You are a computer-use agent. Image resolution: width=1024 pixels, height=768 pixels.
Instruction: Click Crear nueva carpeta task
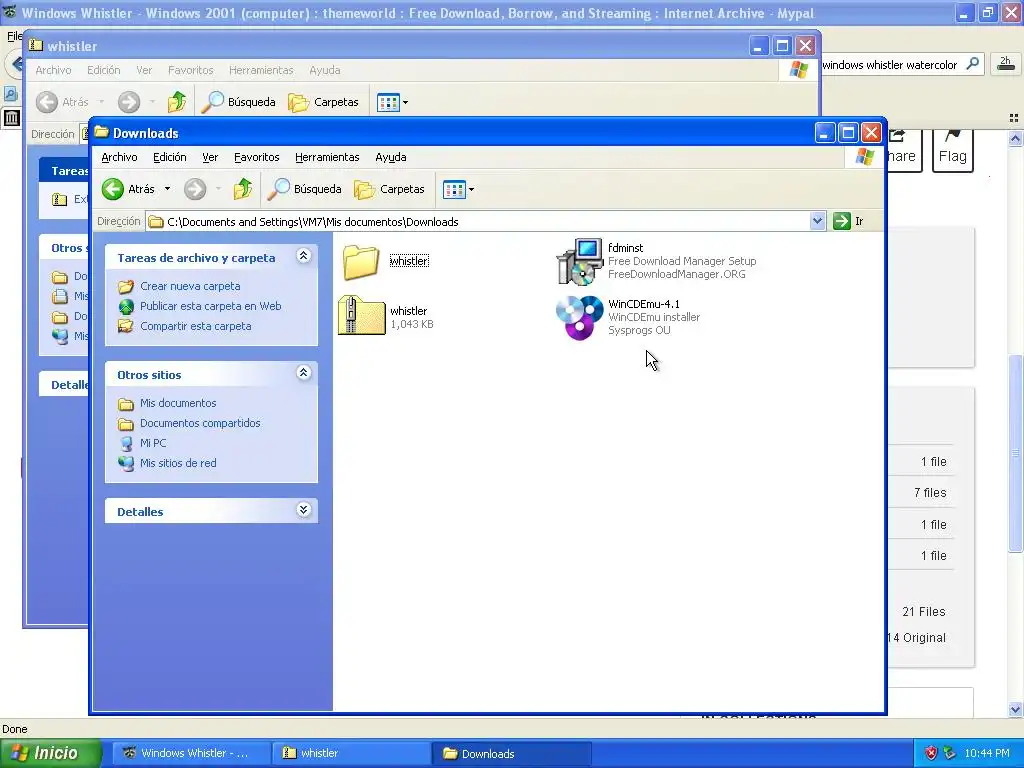[x=190, y=286]
